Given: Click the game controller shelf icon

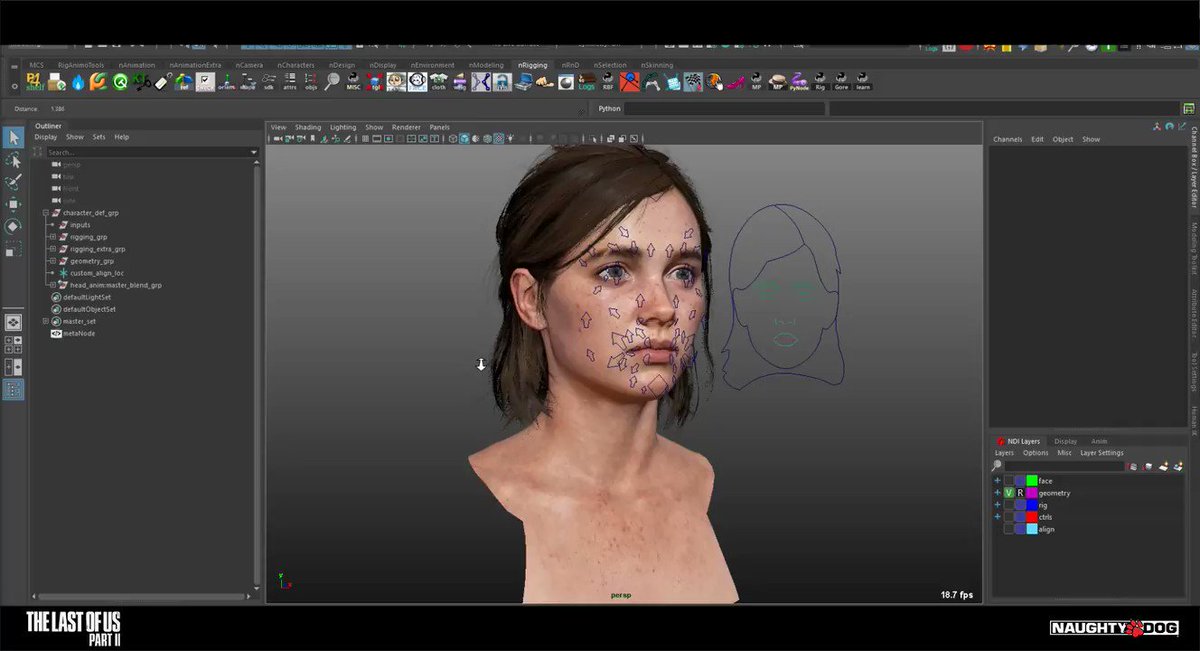Looking at the screenshot, I should coord(652,82).
